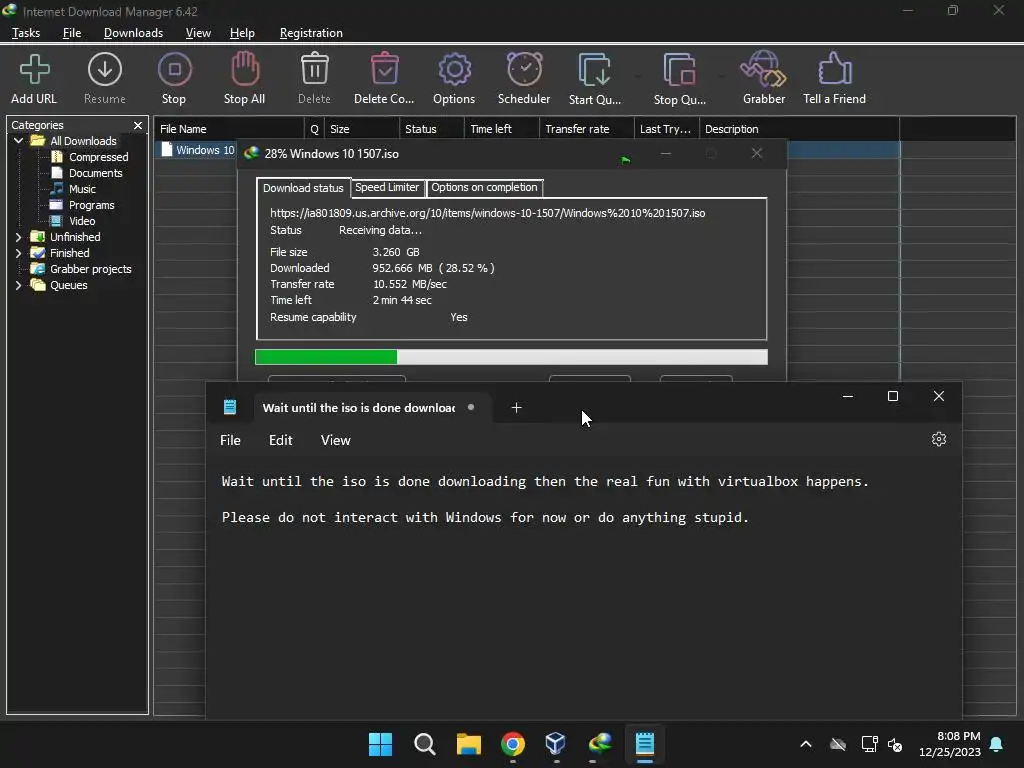This screenshot has width=1024, height=768.
Task: Select the All Downloads folder
Action: coord(76,141)
